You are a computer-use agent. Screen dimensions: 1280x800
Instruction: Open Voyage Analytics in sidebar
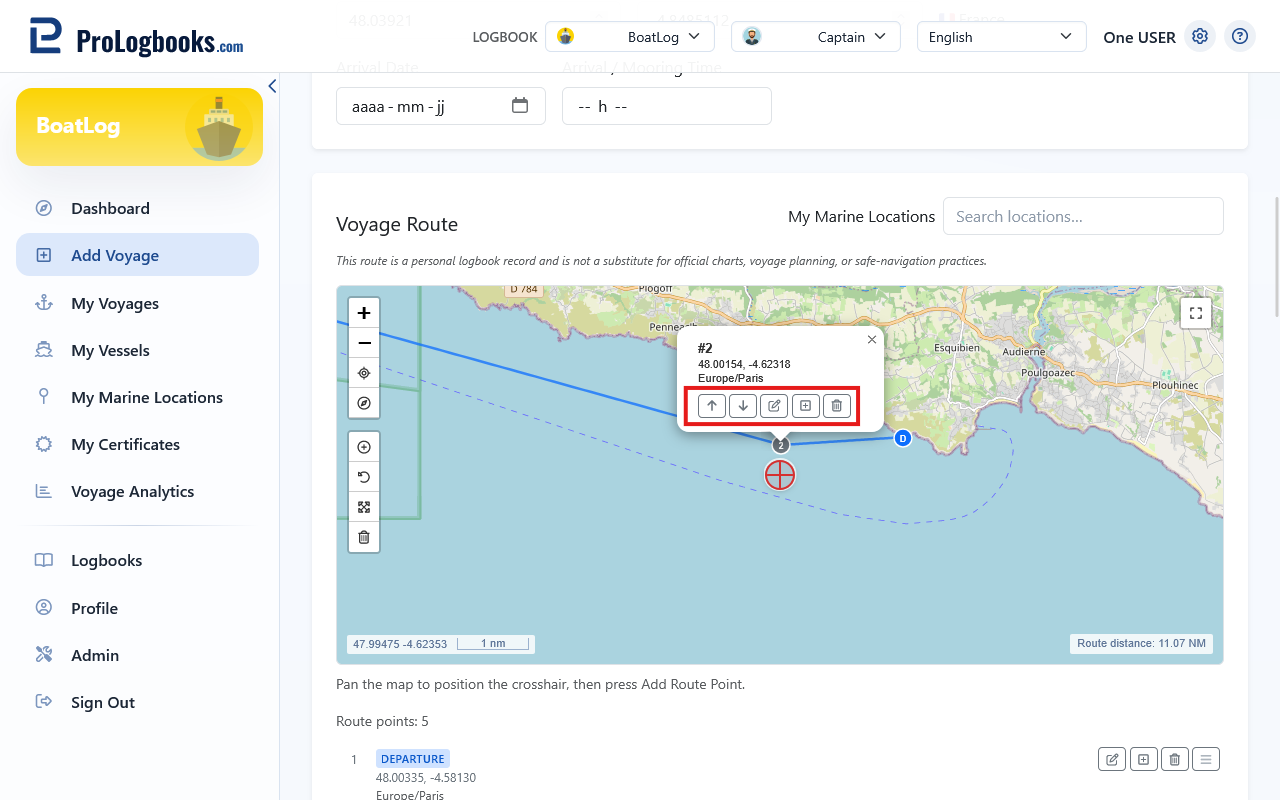click(x=137, y=491)
